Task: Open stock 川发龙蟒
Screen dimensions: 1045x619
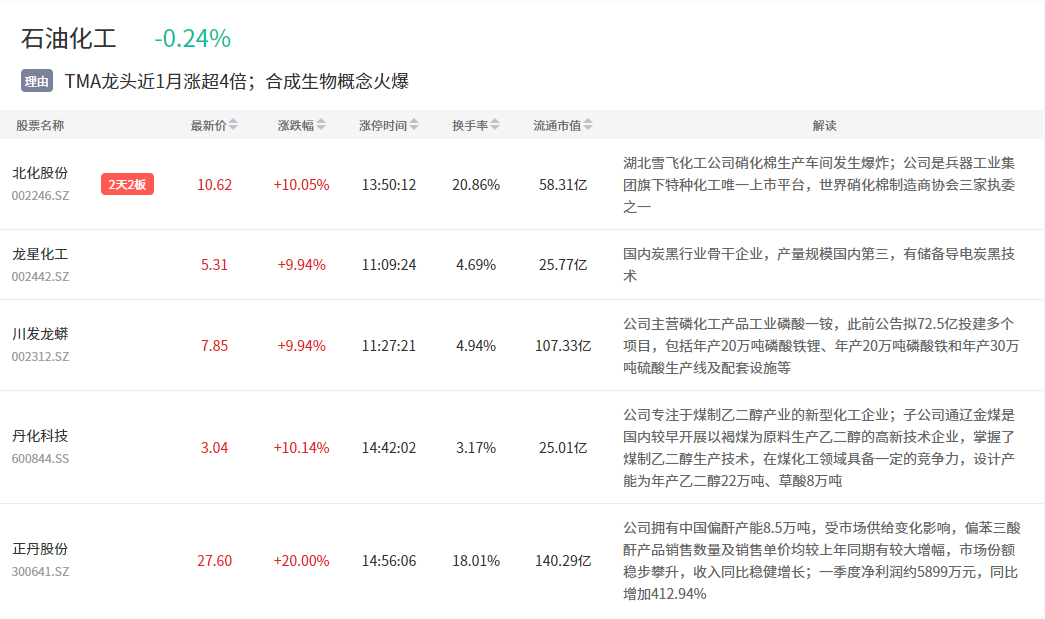Action: pyautogui.click(x=40, y=334)
